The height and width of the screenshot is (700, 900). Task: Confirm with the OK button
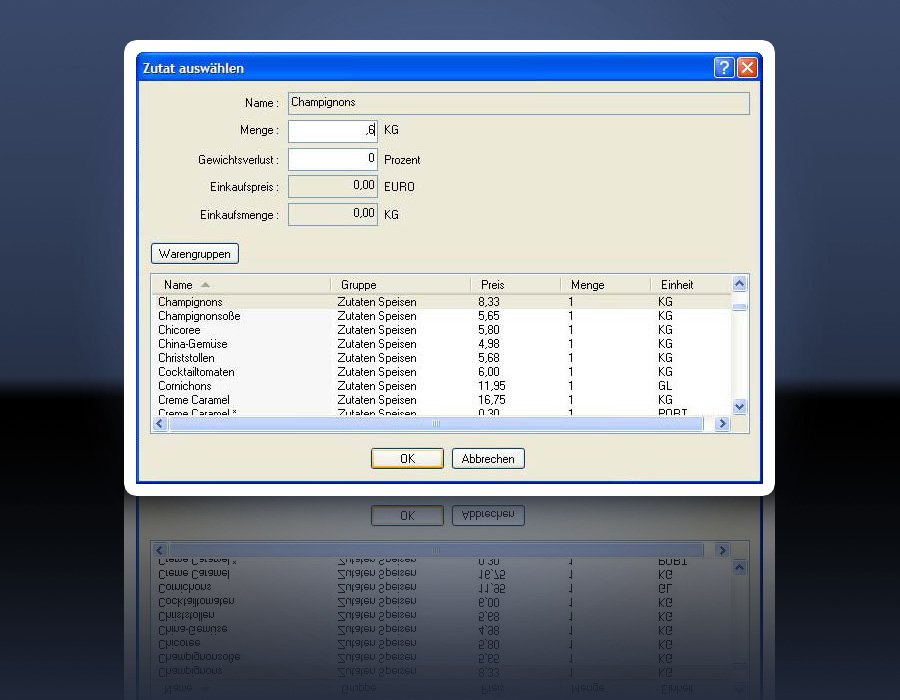pos(407,458)
